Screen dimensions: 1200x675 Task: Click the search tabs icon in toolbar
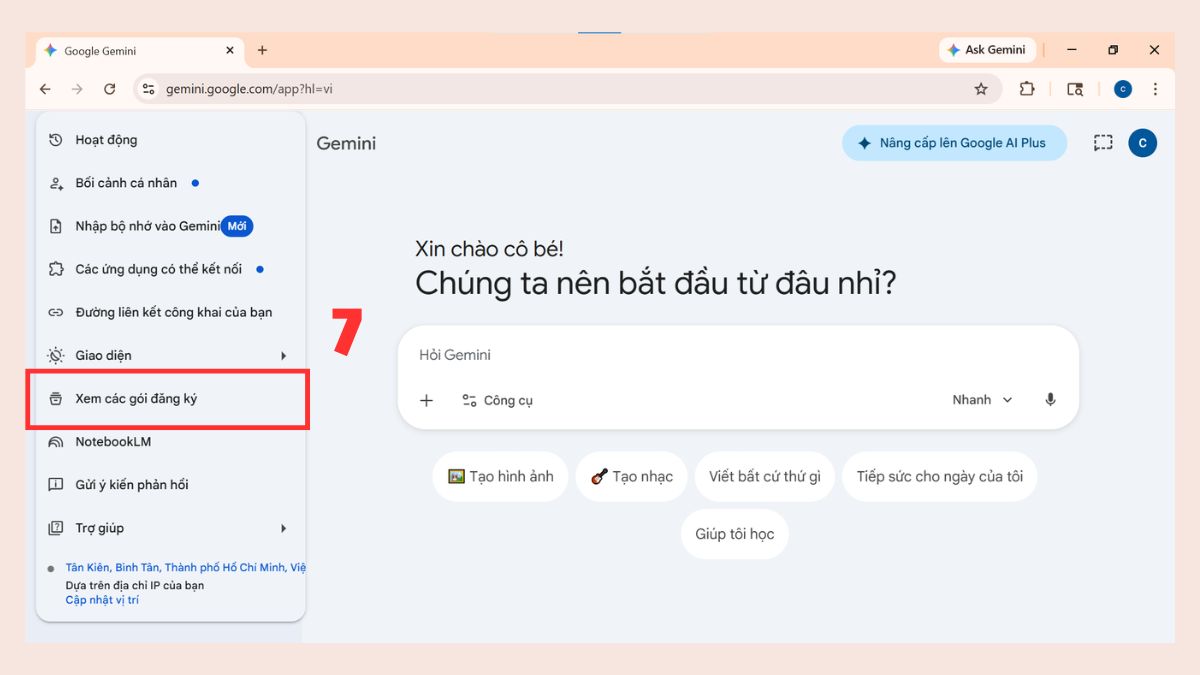point(1075,89)
